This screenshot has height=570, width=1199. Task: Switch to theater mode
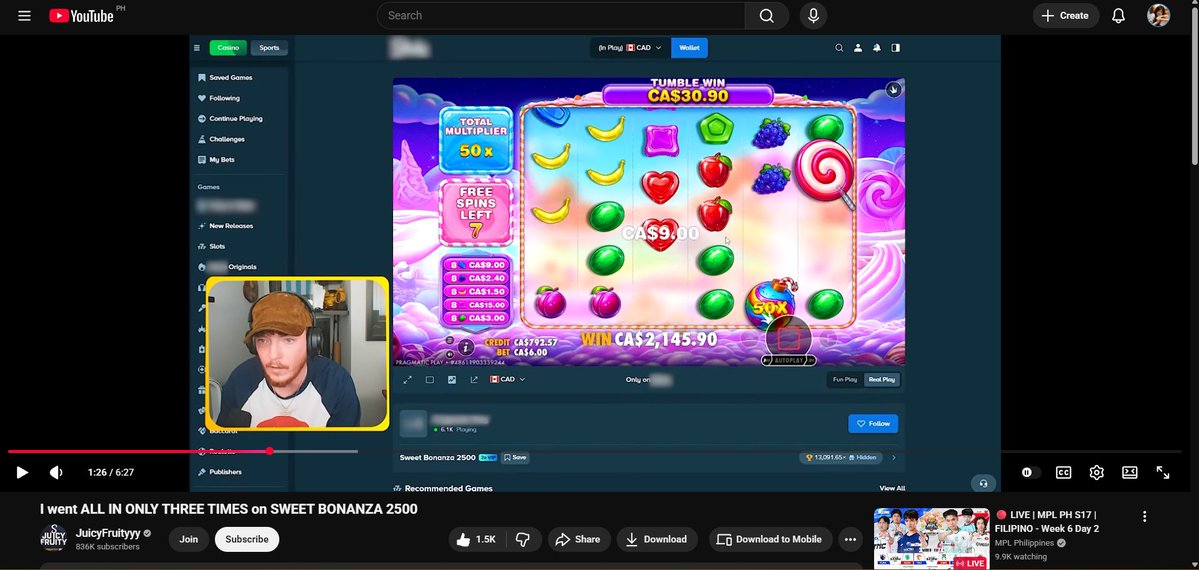(1129, 472)
